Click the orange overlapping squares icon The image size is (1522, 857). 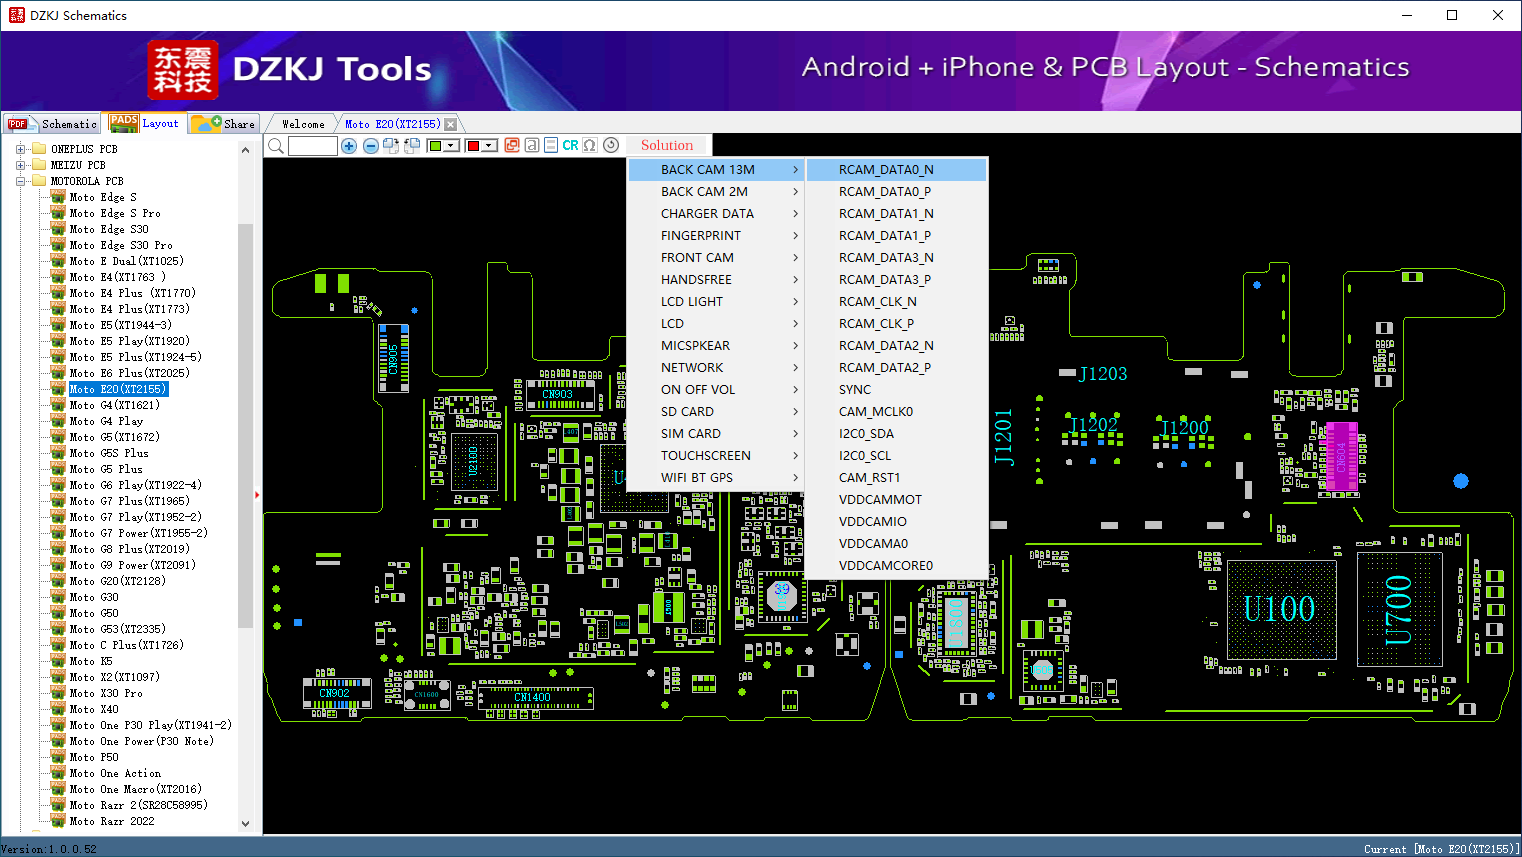pyautogui.click(x=512, y=146)
